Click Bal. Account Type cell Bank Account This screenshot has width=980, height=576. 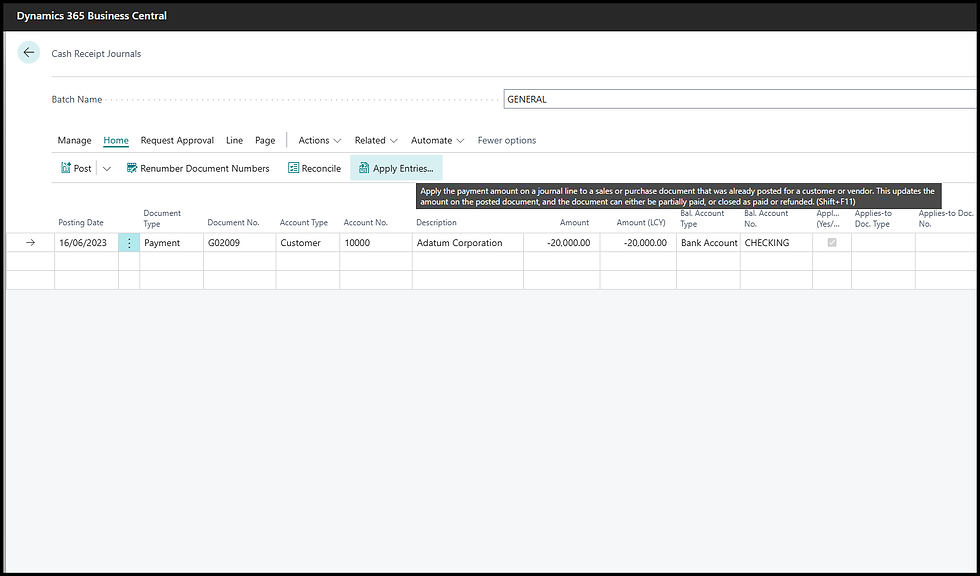point(708,243)
